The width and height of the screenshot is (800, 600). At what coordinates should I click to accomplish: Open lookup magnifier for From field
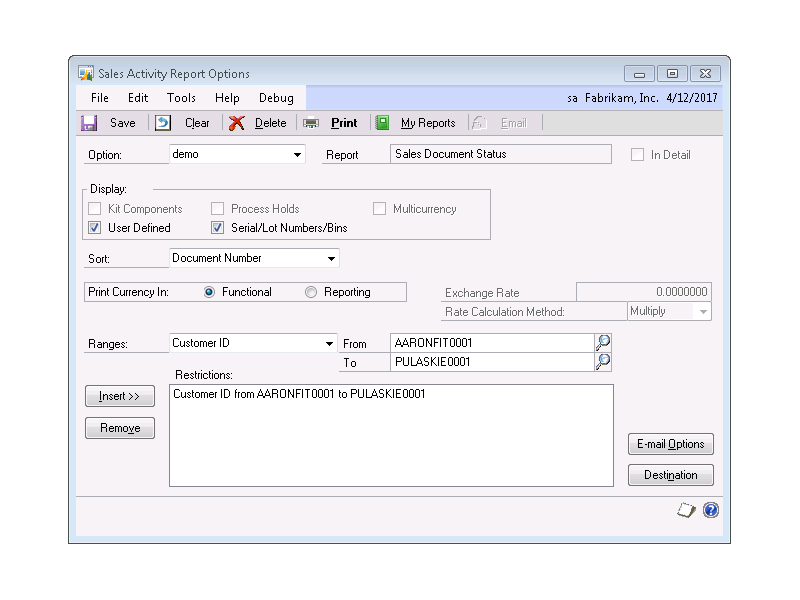pyautogui.click(x=603, y=343)
